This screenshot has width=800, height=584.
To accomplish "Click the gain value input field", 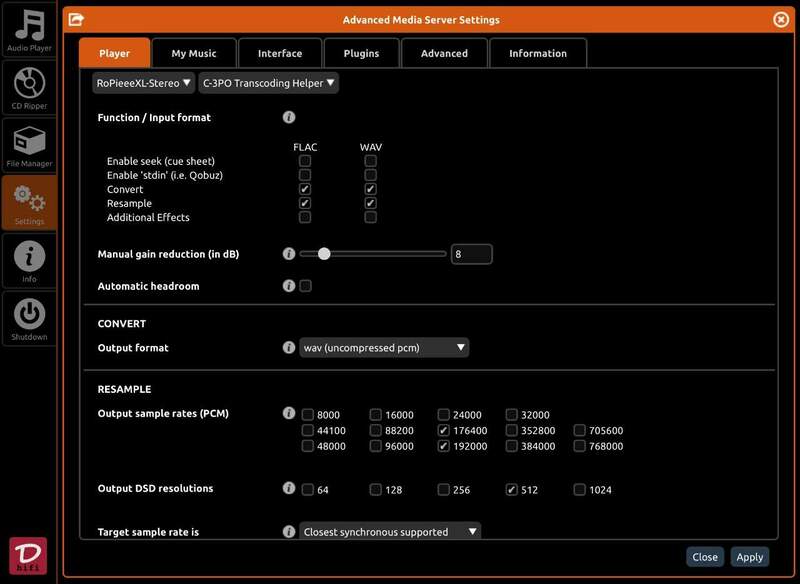I will pyautogui.click(x=471, y=254).
